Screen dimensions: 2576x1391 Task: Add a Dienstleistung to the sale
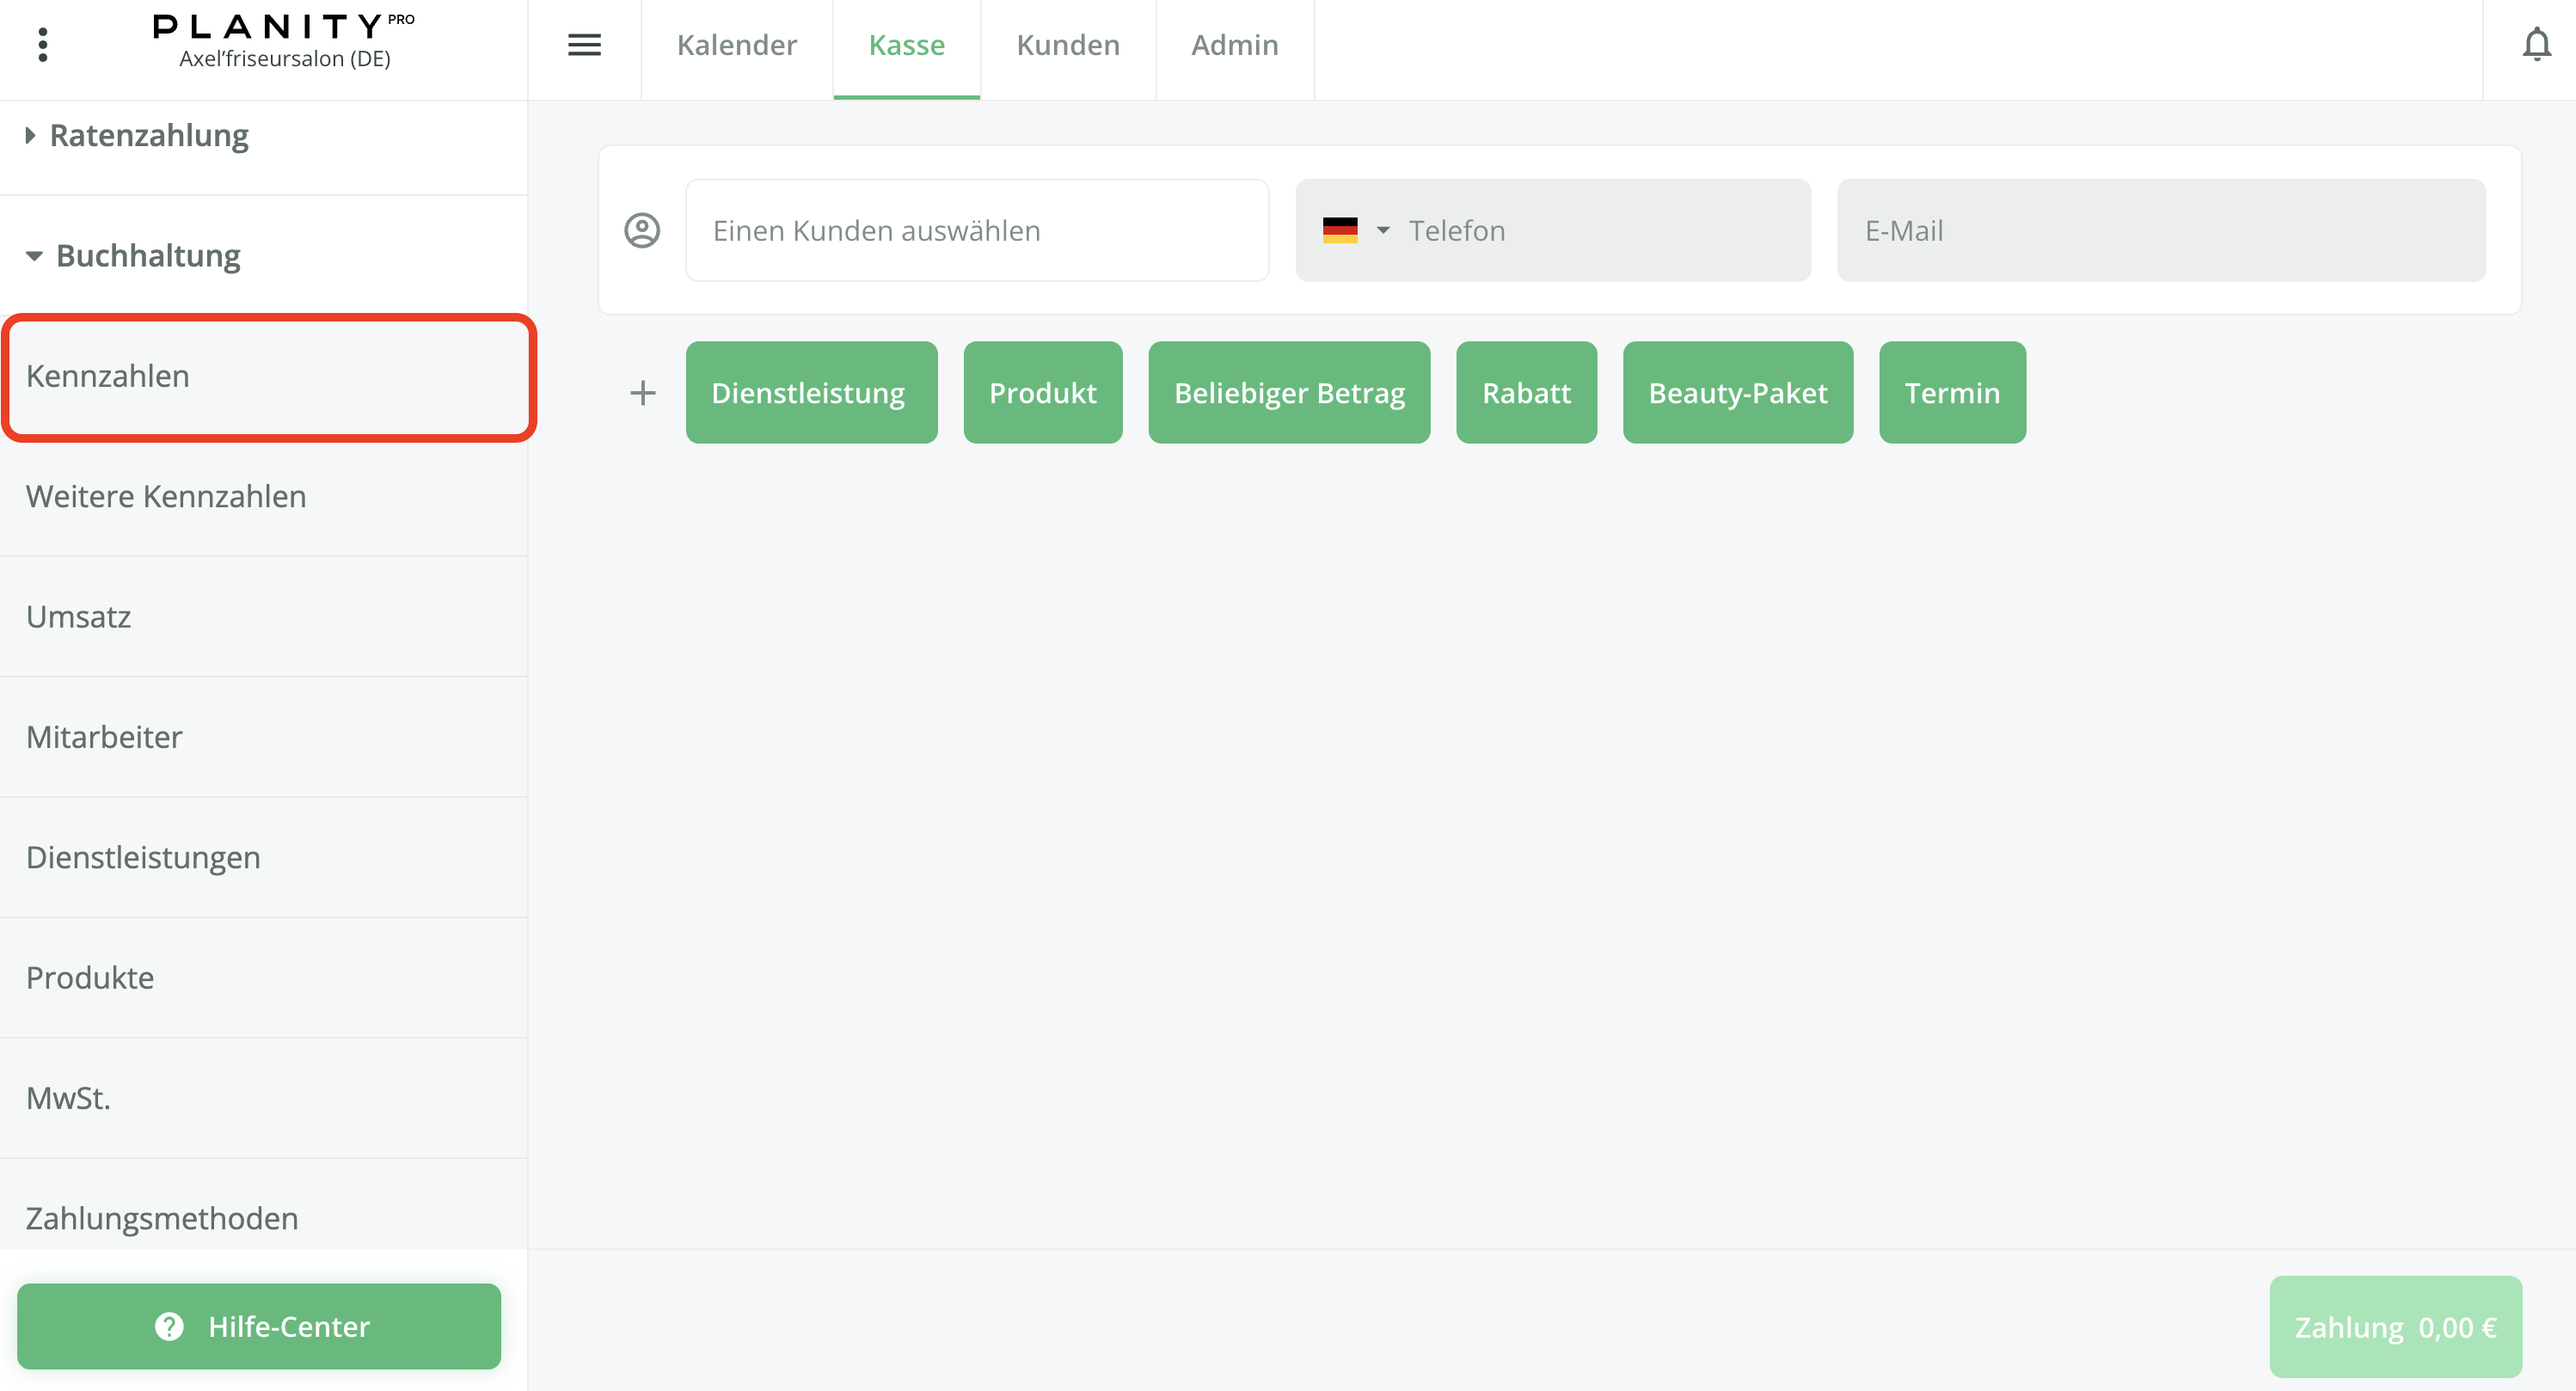pos(811,392)
